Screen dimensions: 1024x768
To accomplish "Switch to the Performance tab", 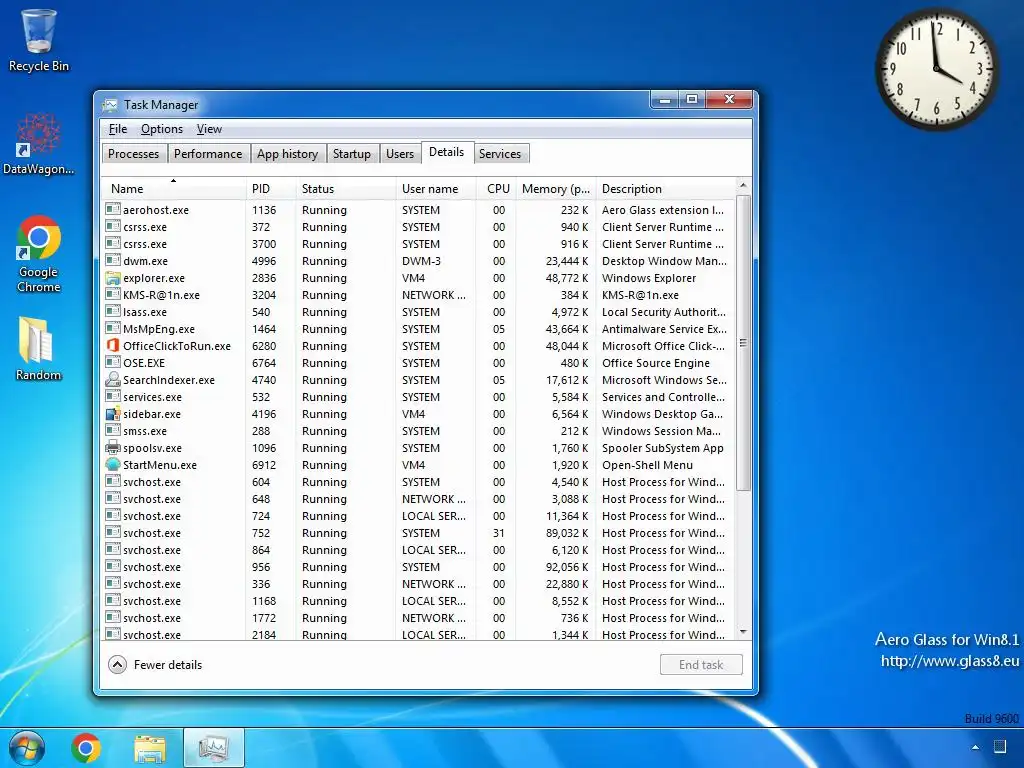I will [x=208, y=153].
